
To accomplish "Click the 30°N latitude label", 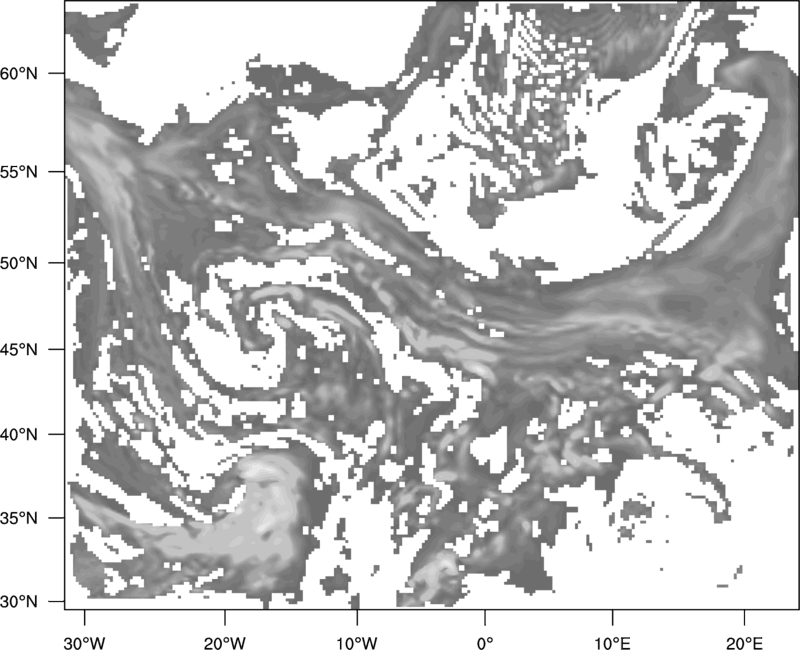I will tap(19, 602).
